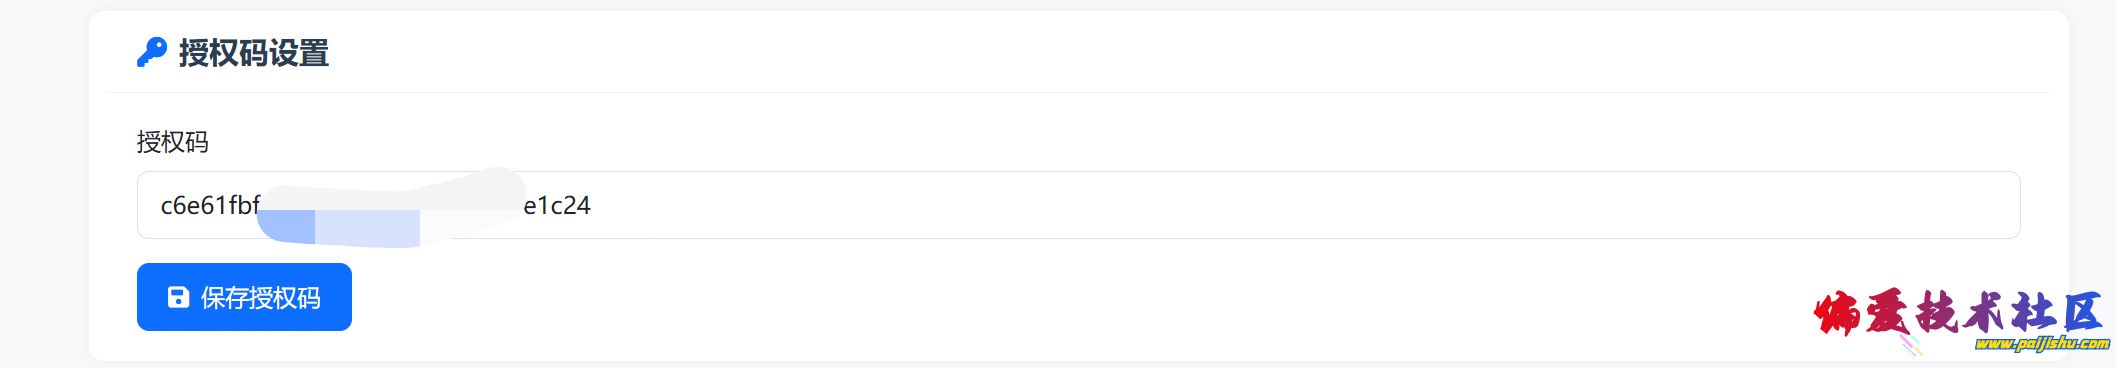Click the blue key icon beside the heading
The image size is (2116, 368).
tap(151, 53)
